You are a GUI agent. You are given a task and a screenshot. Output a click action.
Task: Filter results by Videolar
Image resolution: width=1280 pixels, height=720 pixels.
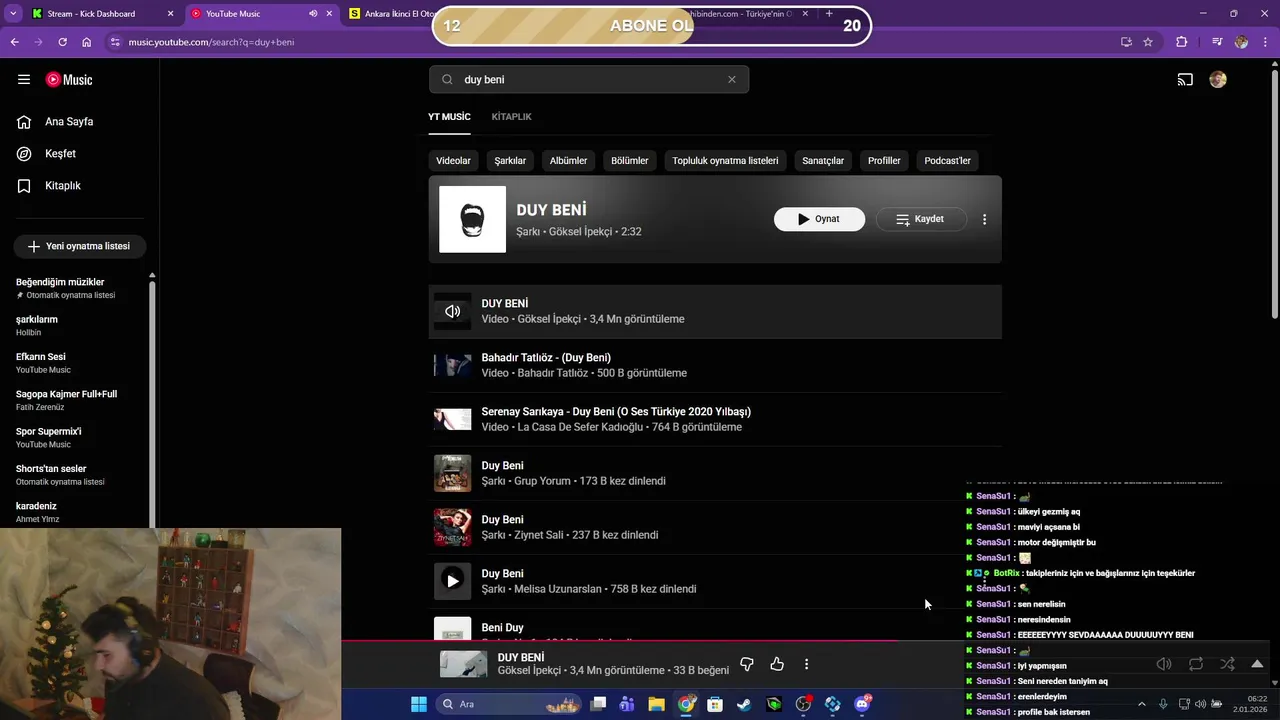[x=453, y=160]
